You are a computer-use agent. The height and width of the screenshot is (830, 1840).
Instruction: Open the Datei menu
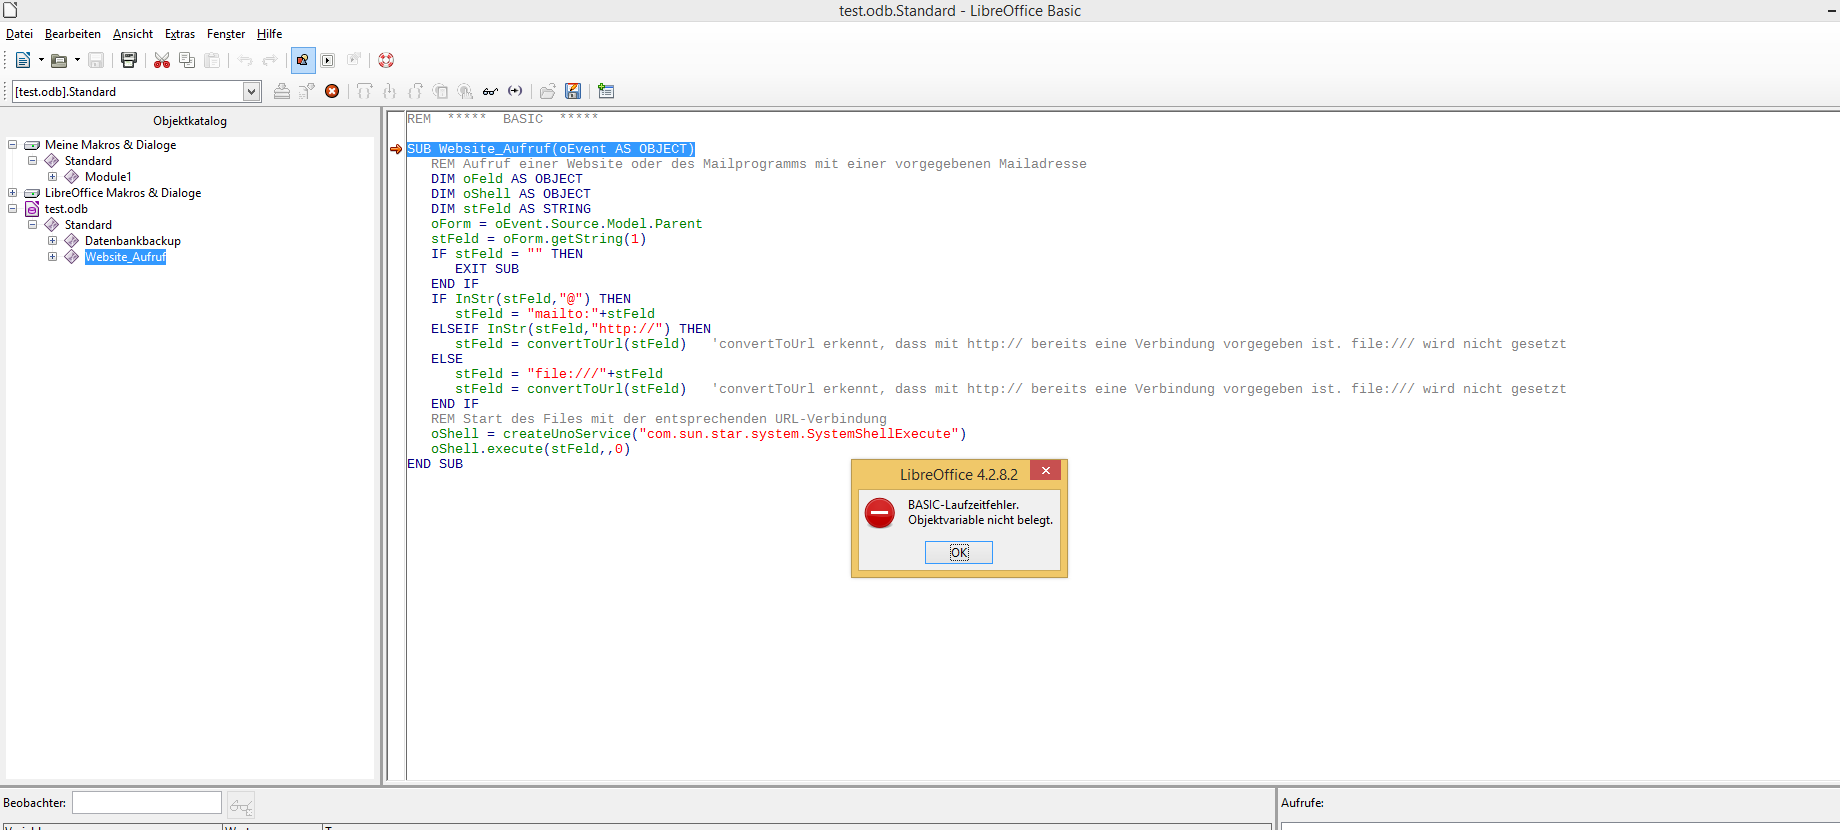pyautogui.click(x=19, y=34)
